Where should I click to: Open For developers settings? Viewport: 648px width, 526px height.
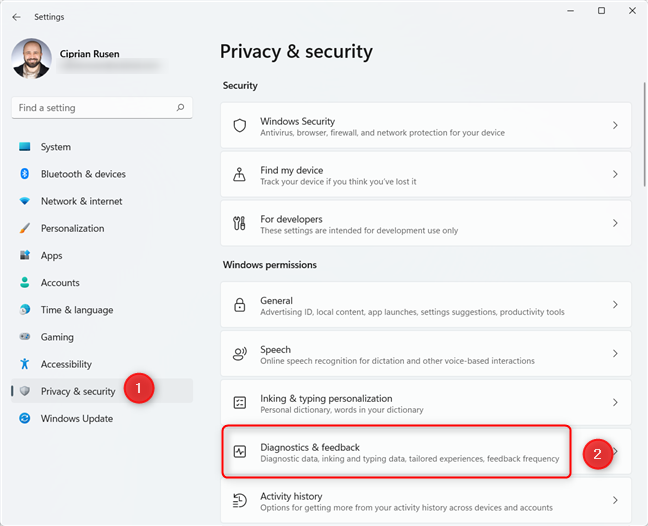[426, 223]
